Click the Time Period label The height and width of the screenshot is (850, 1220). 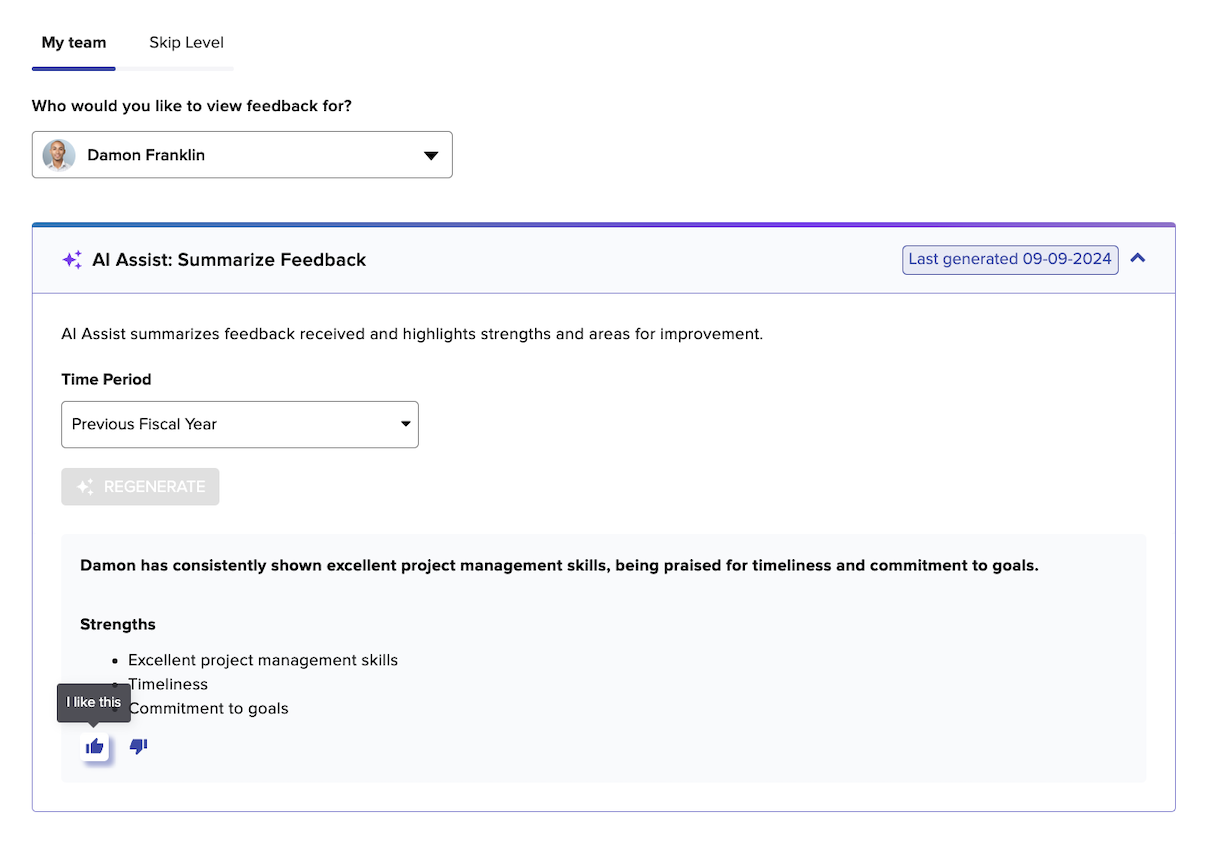click(106, 380)
